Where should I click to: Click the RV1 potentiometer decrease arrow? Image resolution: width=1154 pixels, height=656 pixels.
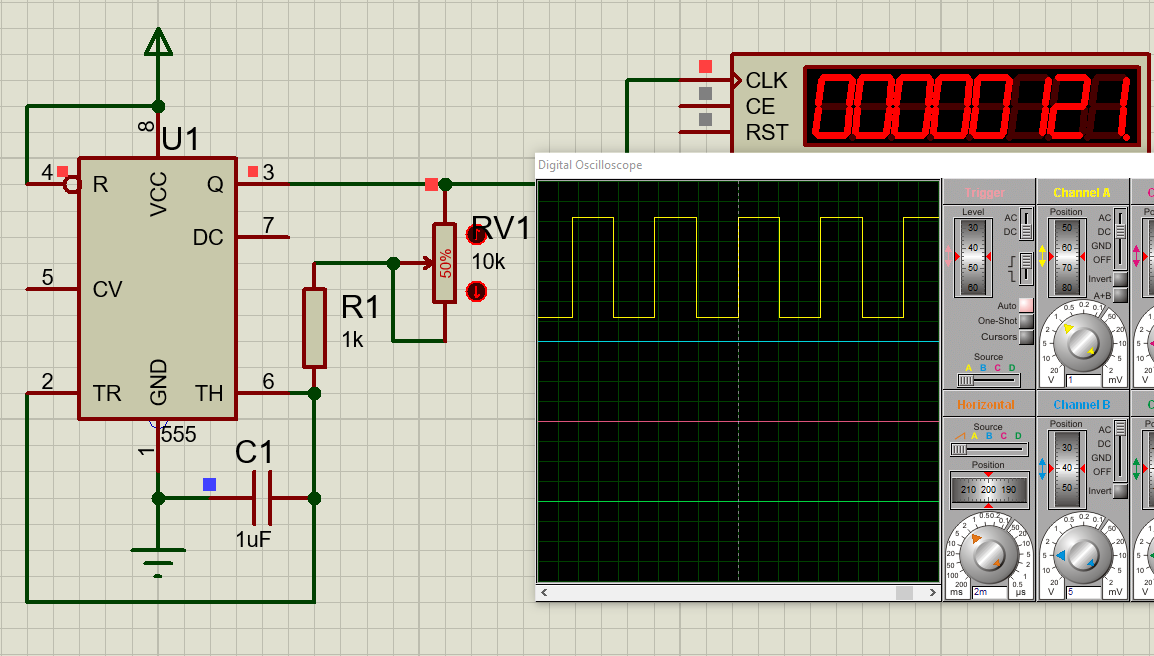[x=477, y=291]
